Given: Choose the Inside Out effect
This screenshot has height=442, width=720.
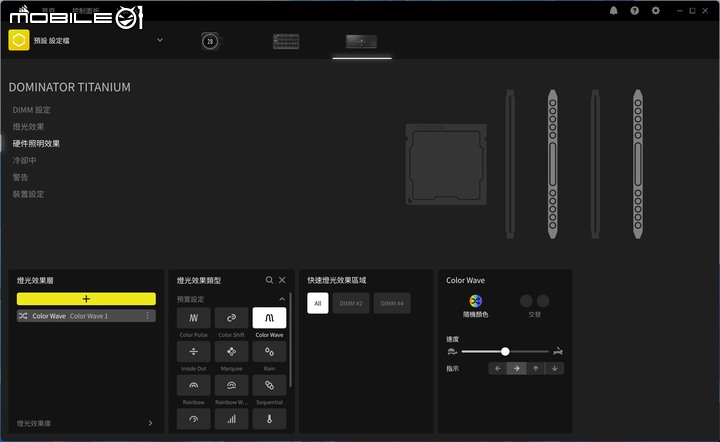Looking at the screenshot, I should (194, 352).
